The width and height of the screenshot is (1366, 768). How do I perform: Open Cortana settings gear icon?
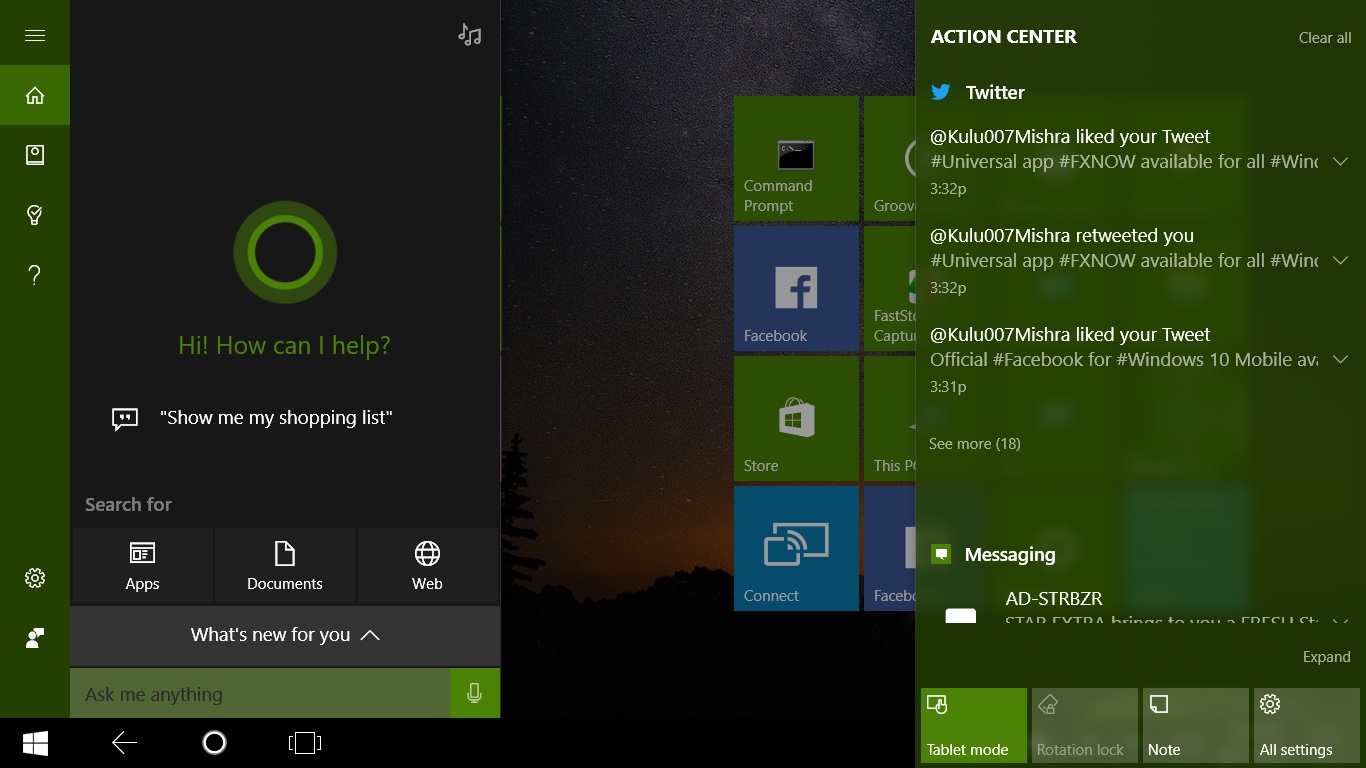pyautogui.click(x=35, y=578)
